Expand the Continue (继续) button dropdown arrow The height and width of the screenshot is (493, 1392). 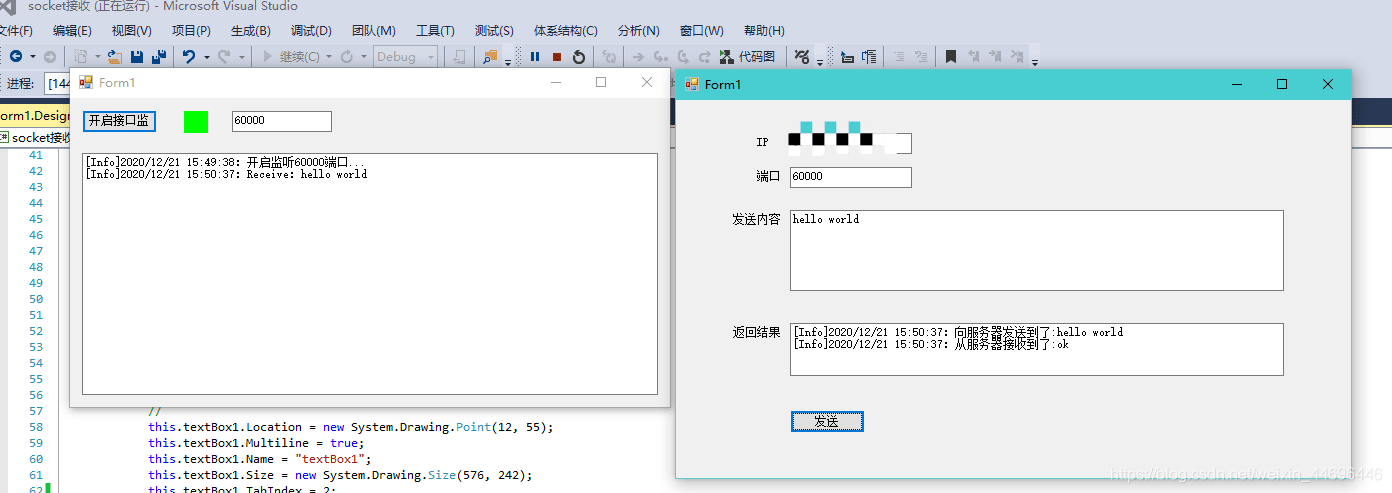pos(329,57)
